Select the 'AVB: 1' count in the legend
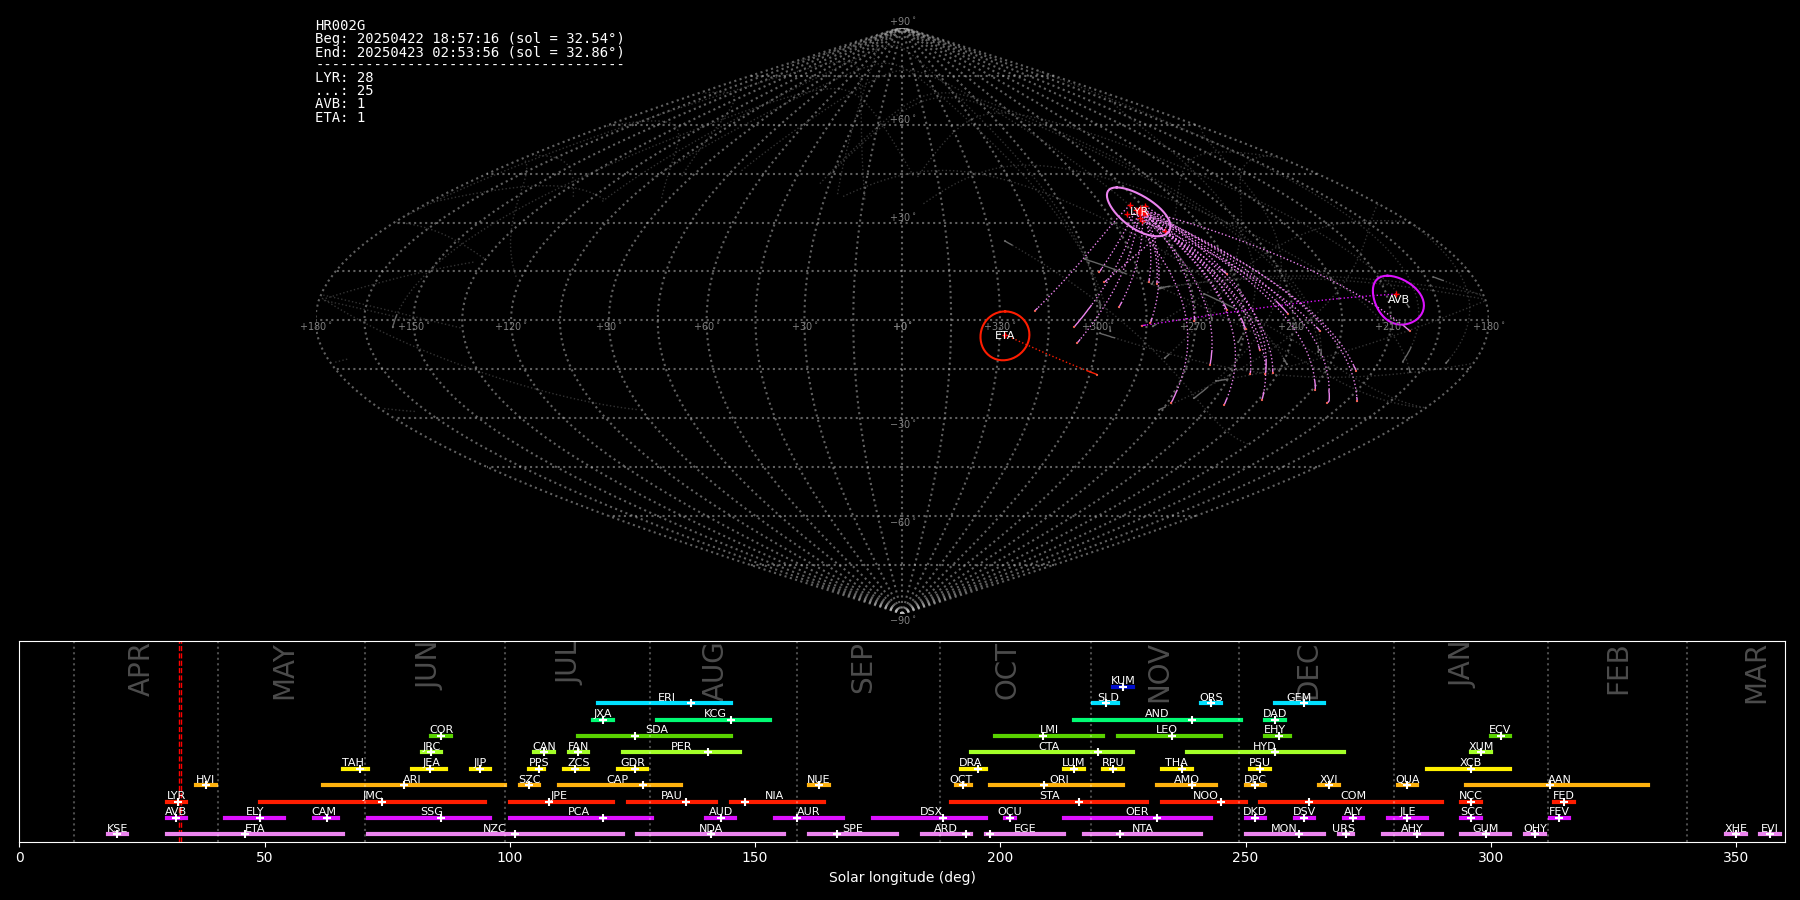This screenshot has height=900, width=1800. pyautogui.click(x=340, y=104)
